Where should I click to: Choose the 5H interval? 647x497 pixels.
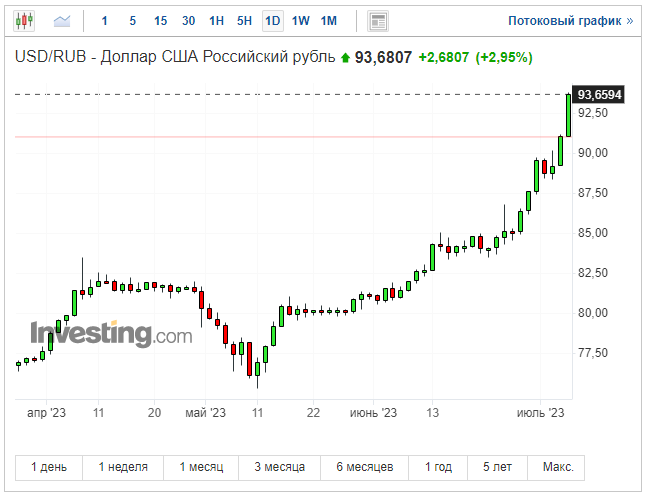coord(244,21)
